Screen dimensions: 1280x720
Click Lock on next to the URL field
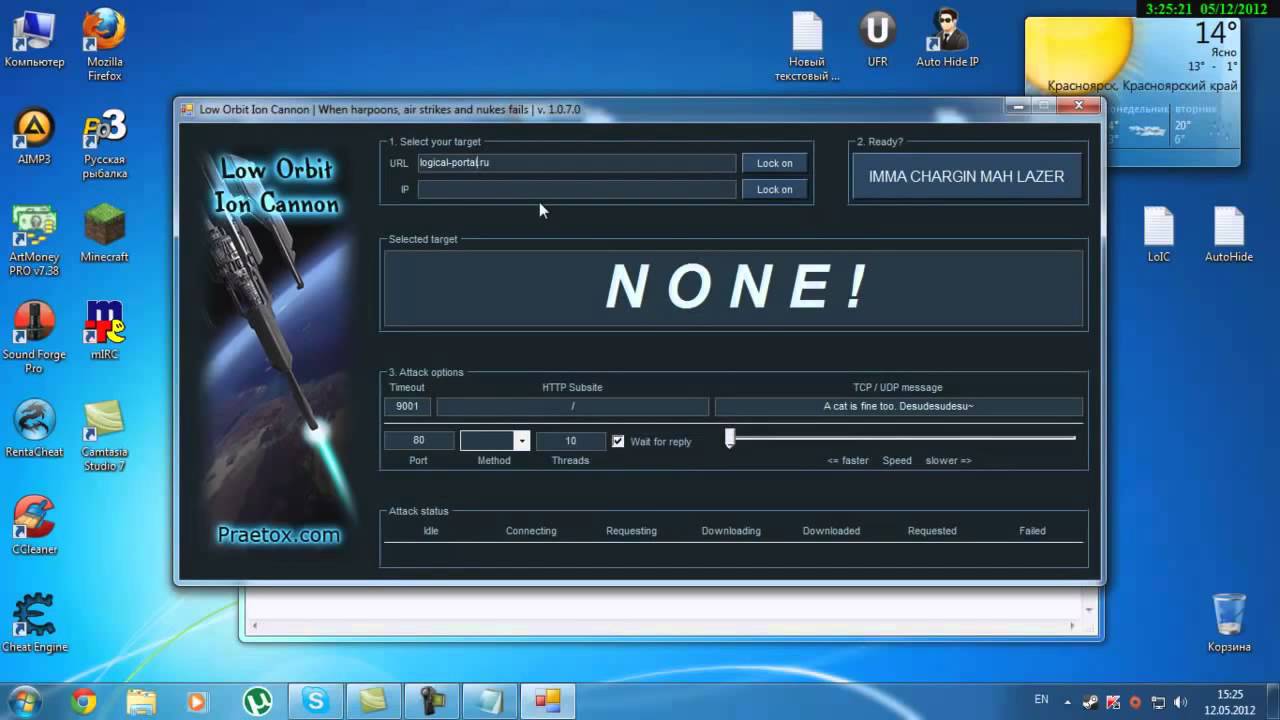pos(774,163)
